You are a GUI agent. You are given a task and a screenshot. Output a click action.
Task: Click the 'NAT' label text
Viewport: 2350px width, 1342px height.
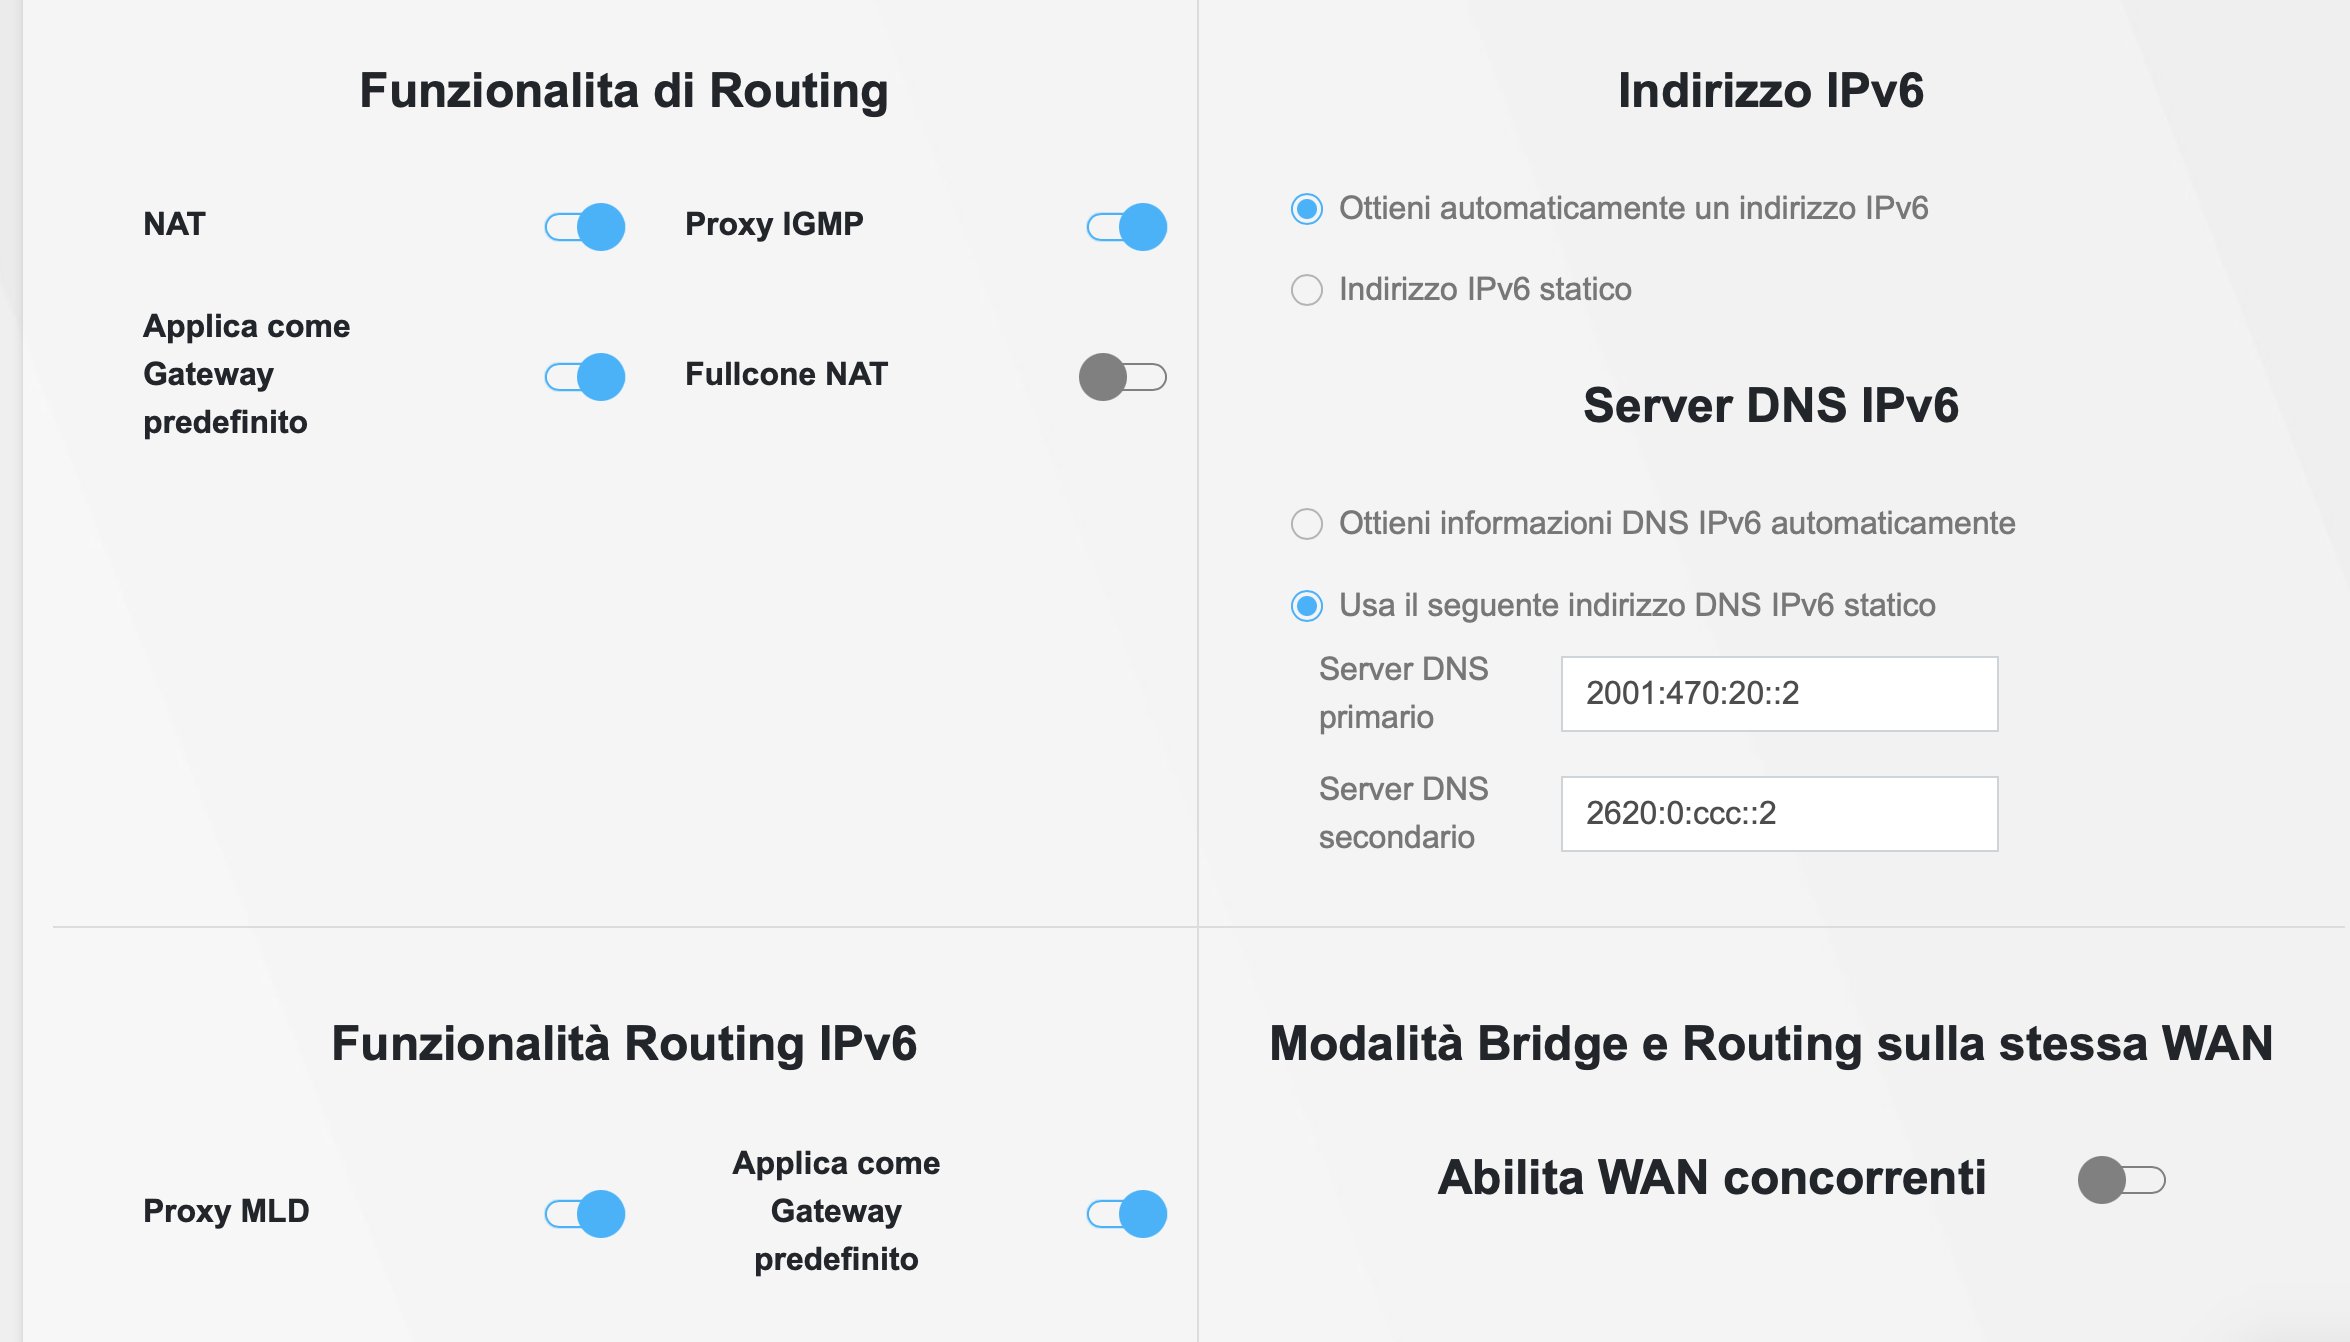(174, 224)
